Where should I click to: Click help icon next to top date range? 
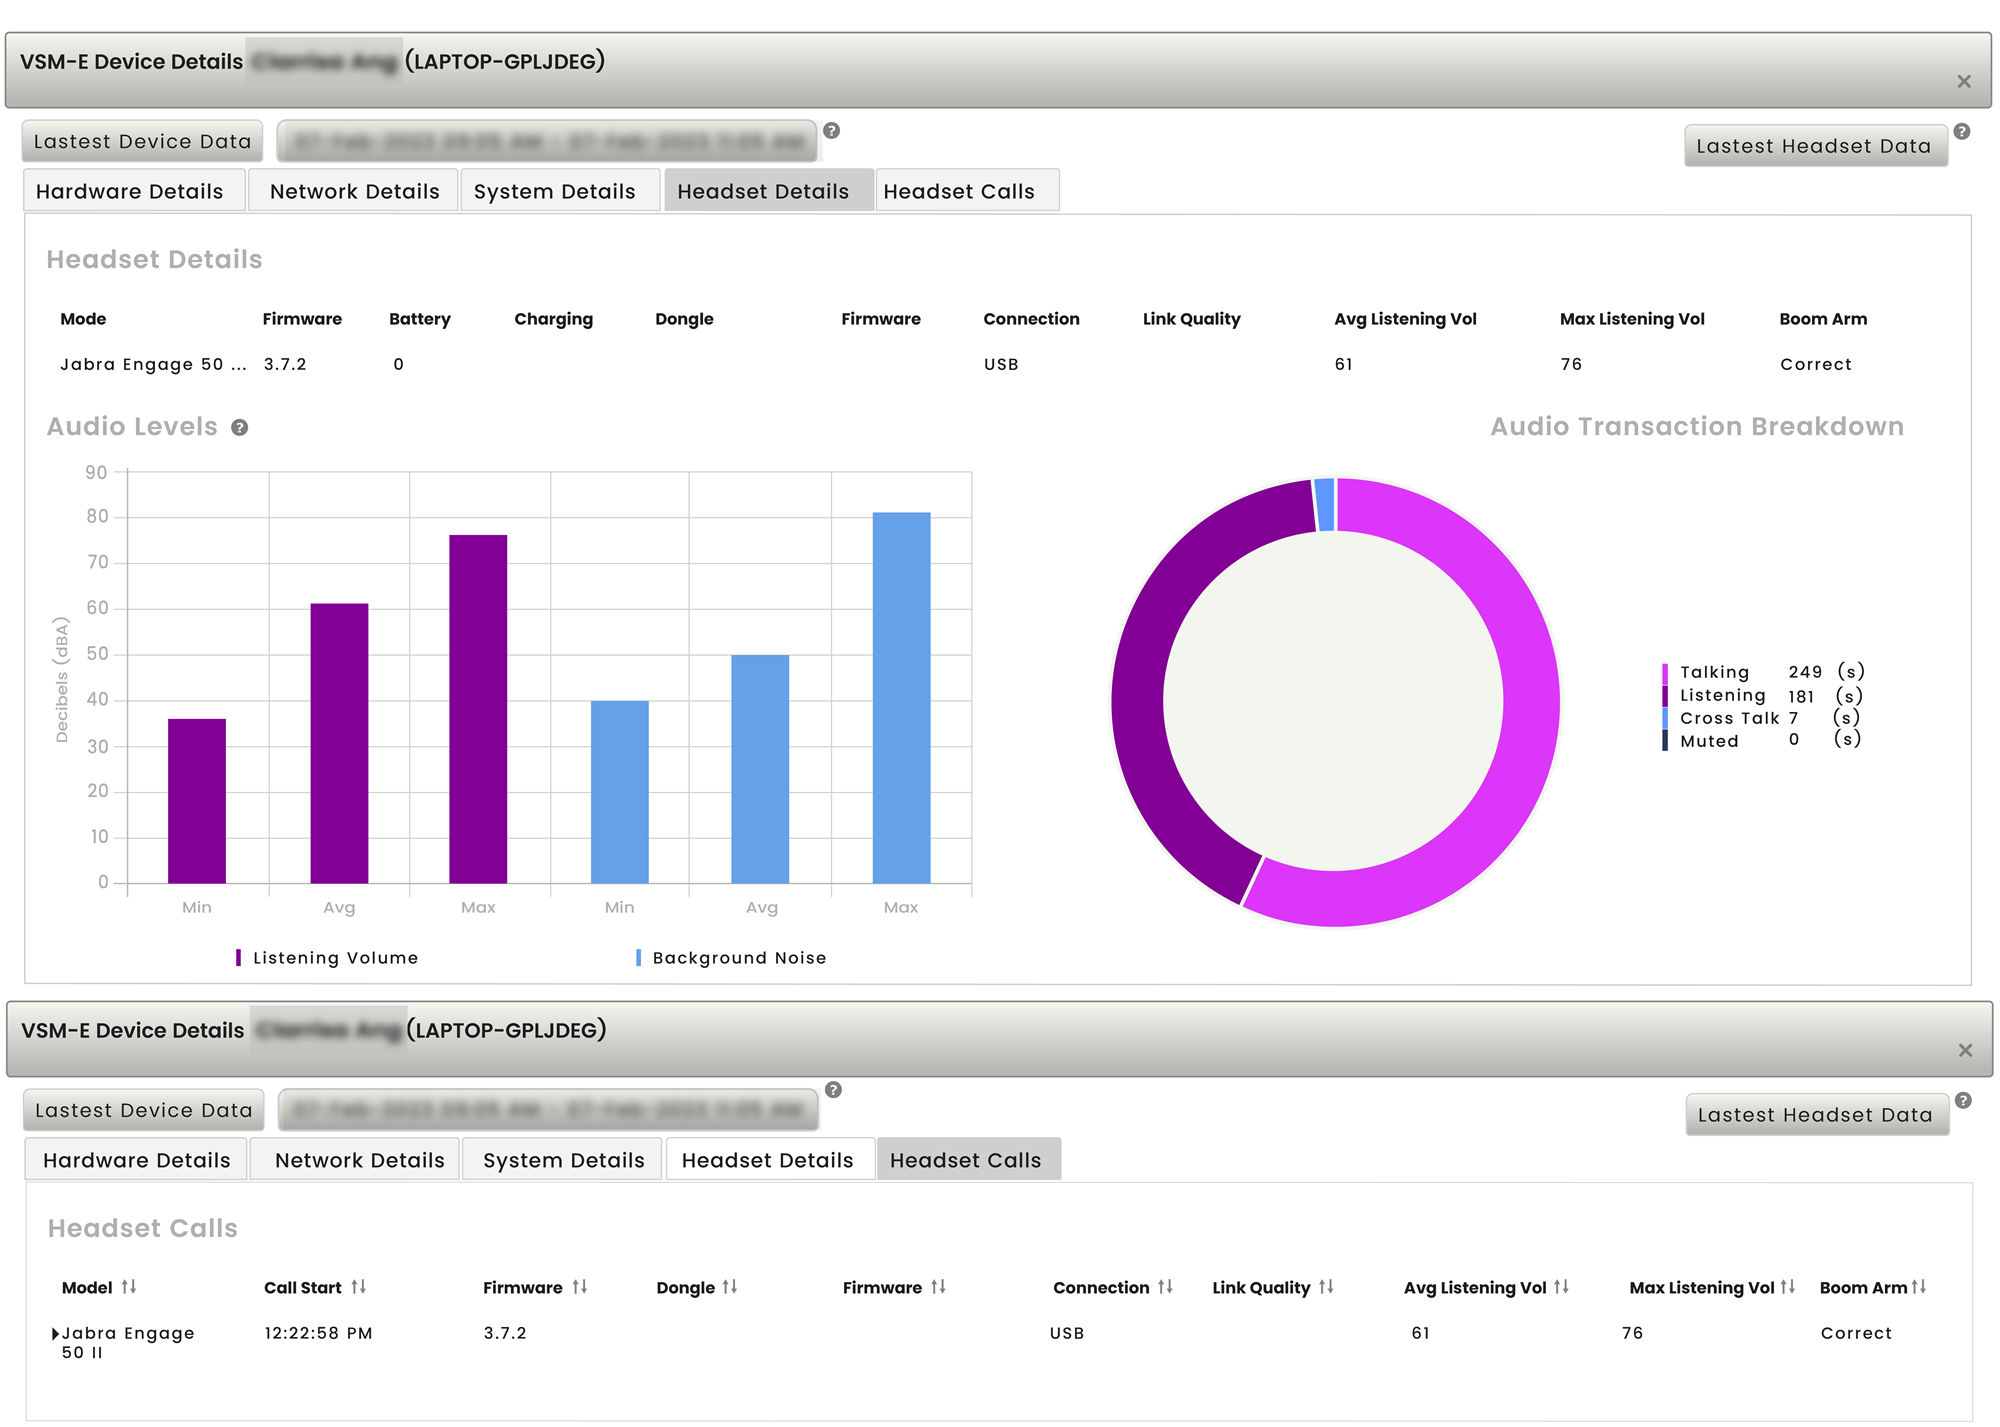click(x=831, y=131)
